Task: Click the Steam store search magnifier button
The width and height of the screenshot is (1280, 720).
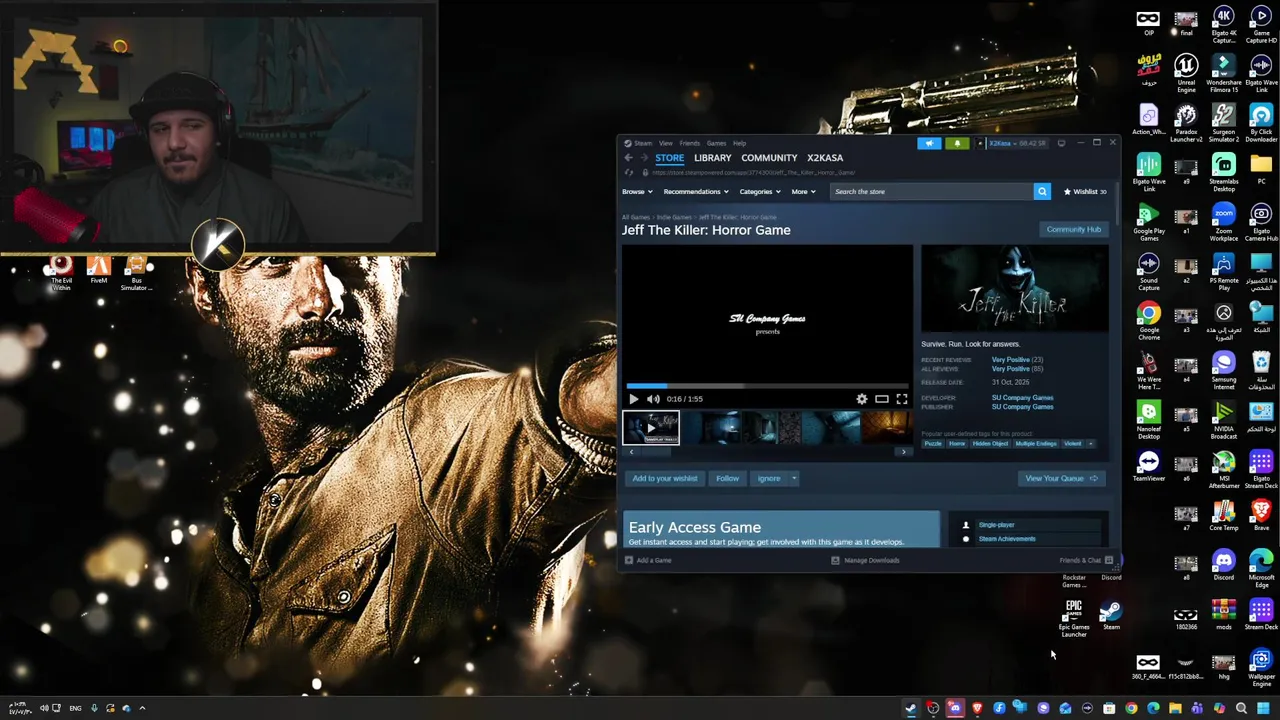Action: [1042, 191]
